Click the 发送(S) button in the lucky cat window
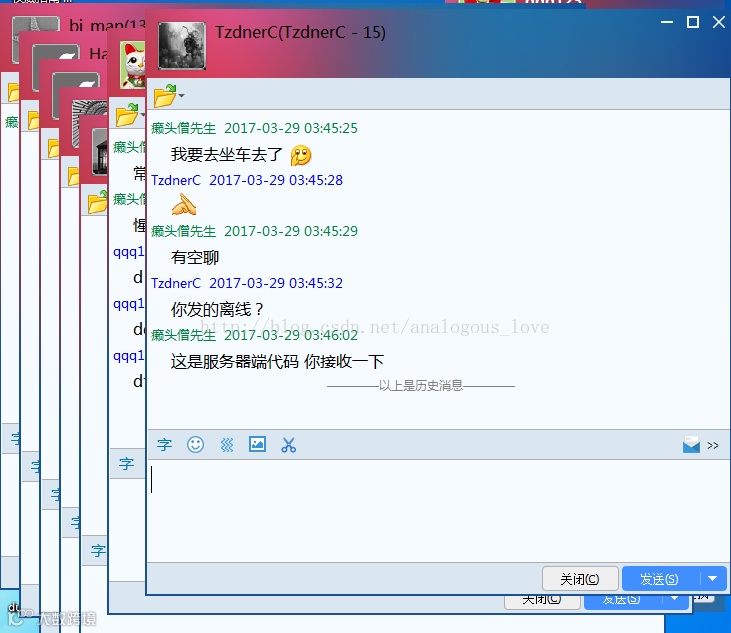 tap(622, 601)
